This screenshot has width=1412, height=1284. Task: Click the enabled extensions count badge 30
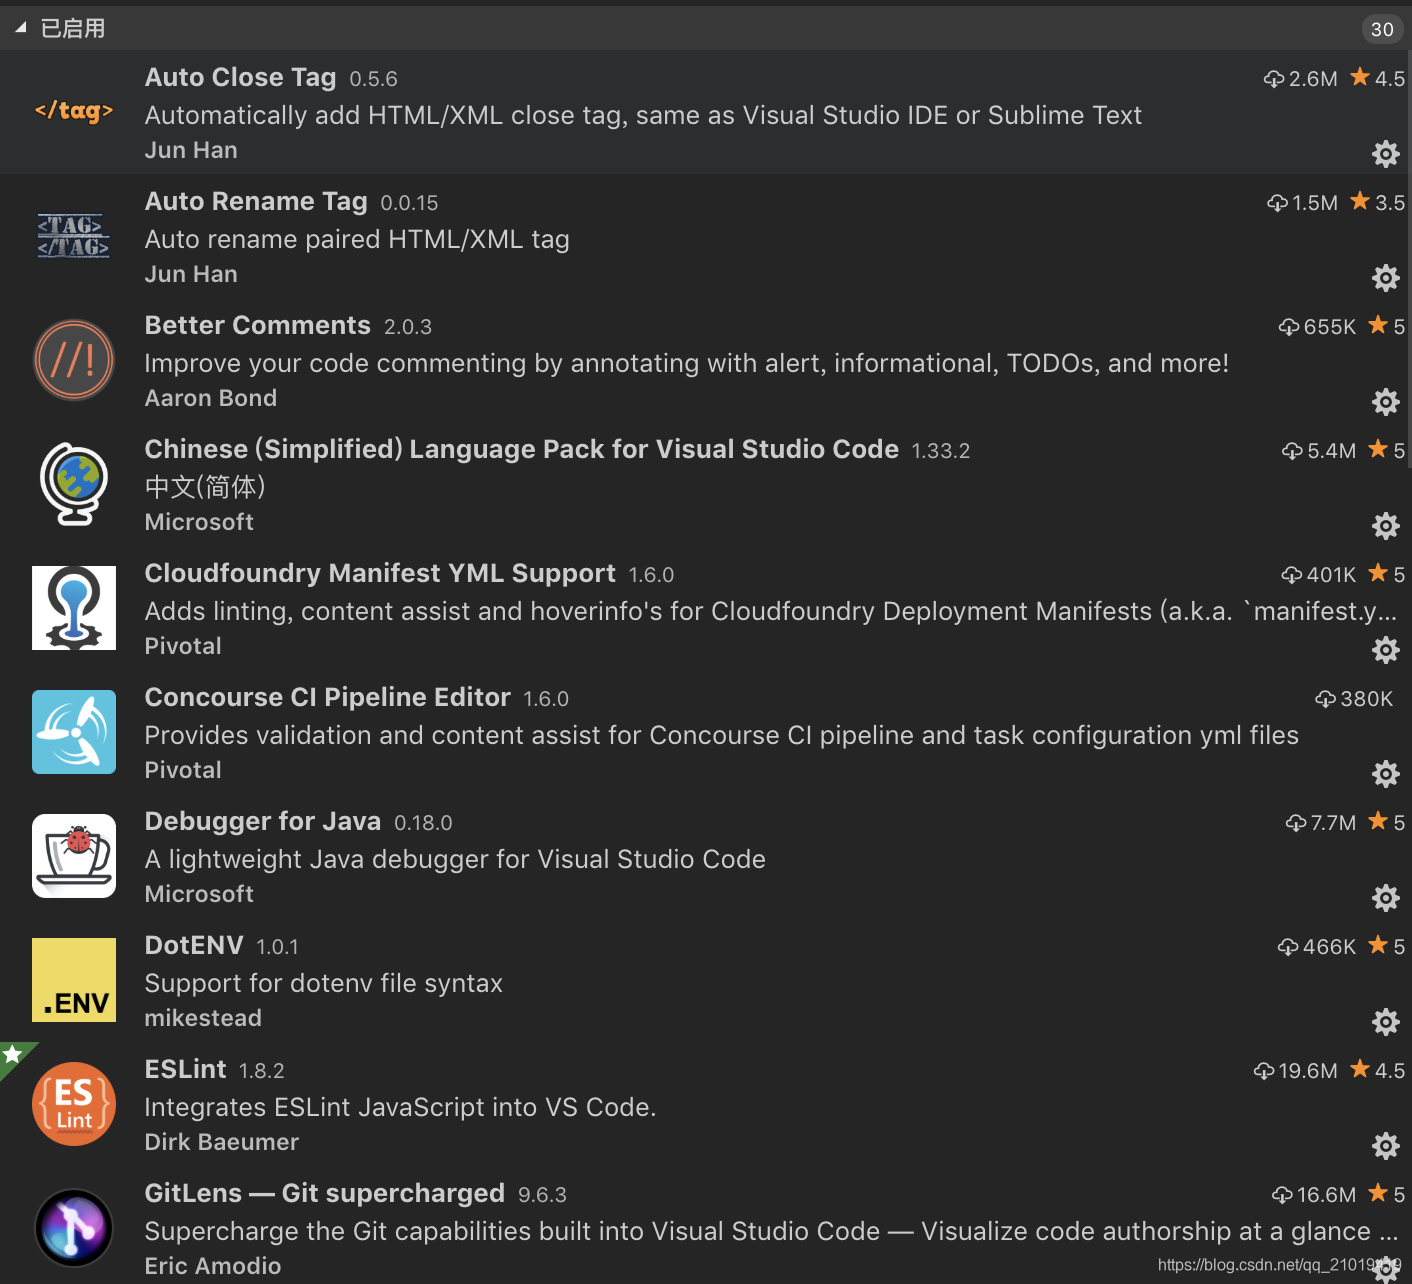pyautogui.click(x=1382, y=29)
